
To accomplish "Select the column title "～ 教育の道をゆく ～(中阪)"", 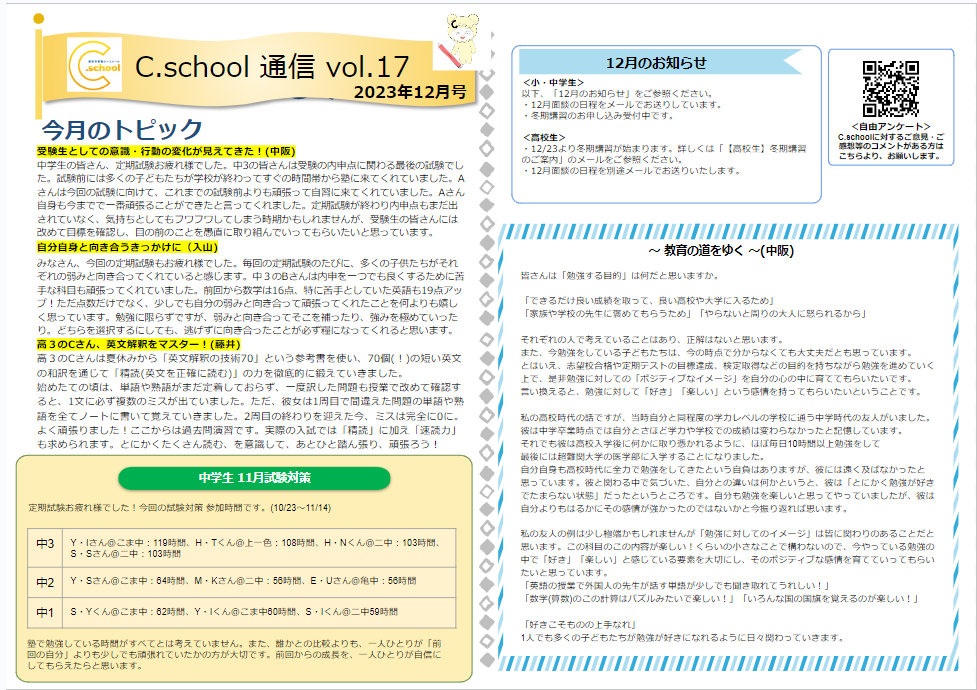I will tap(721, 251).
